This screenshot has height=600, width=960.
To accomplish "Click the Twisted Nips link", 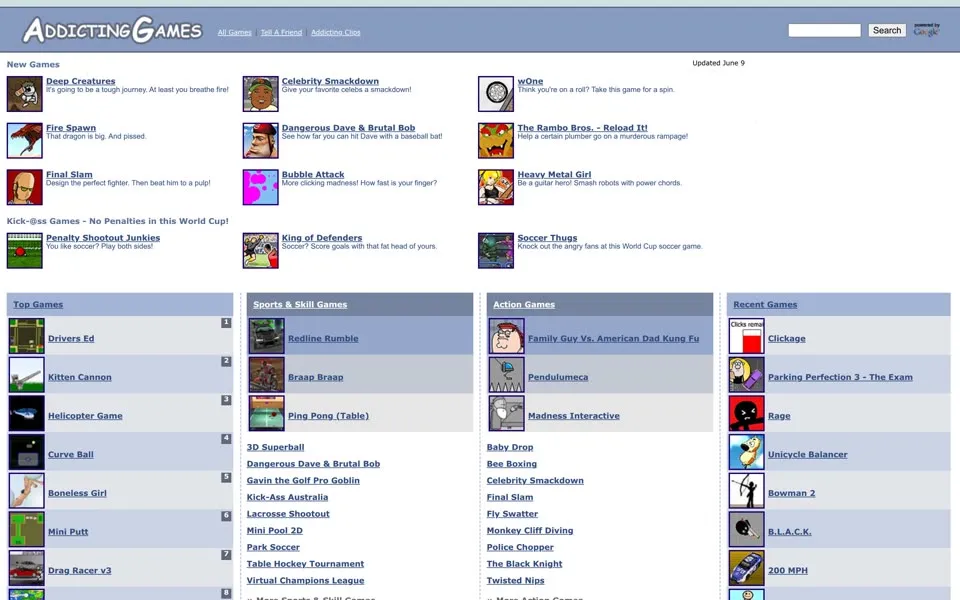I will tap(516, 580).
